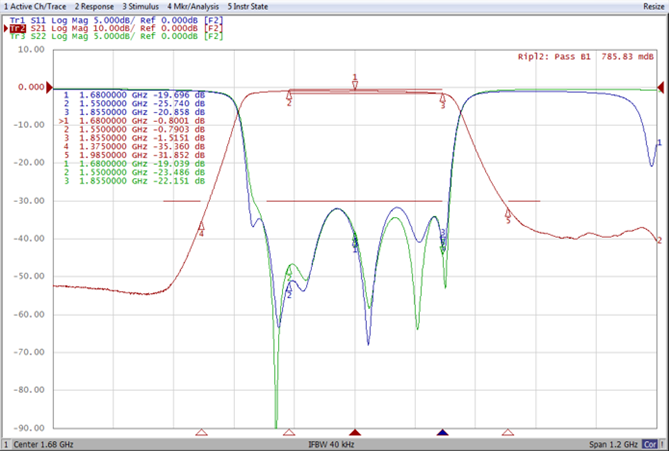
Task: Open the 2 Response menu
Action: click(94, 6)
